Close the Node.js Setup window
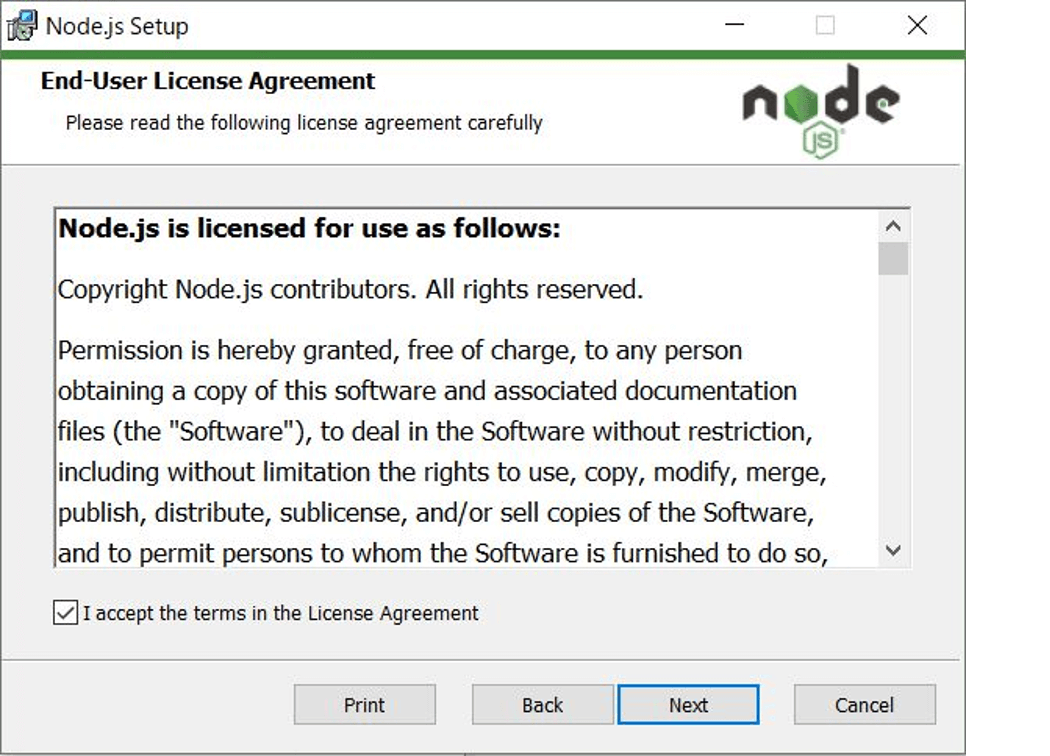The image size is (1050, 756). (917, 25)
